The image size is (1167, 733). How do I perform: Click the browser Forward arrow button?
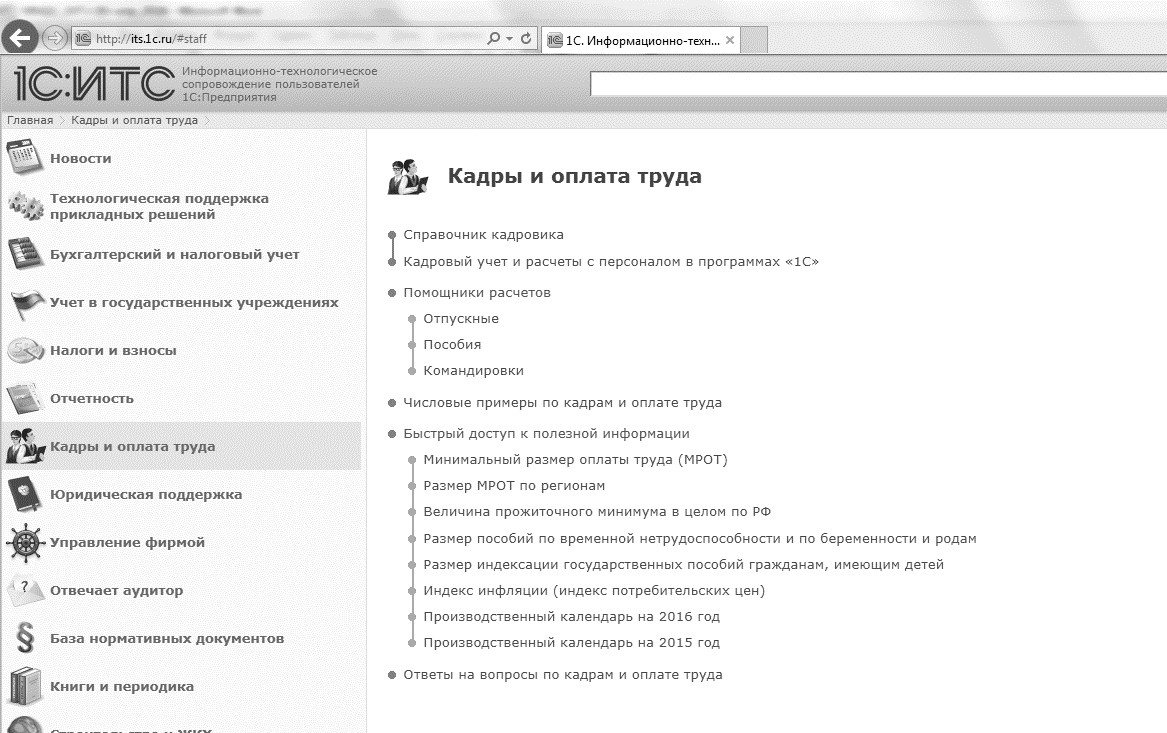54,38
